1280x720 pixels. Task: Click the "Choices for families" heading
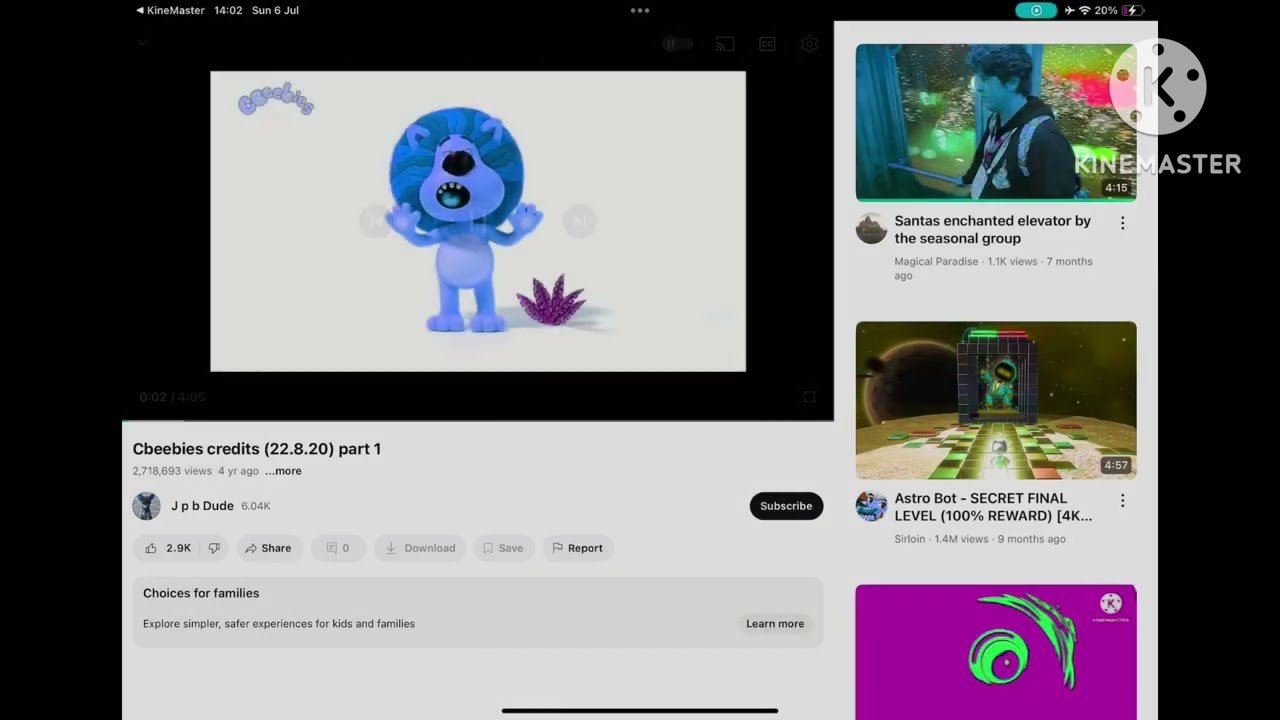201,593
